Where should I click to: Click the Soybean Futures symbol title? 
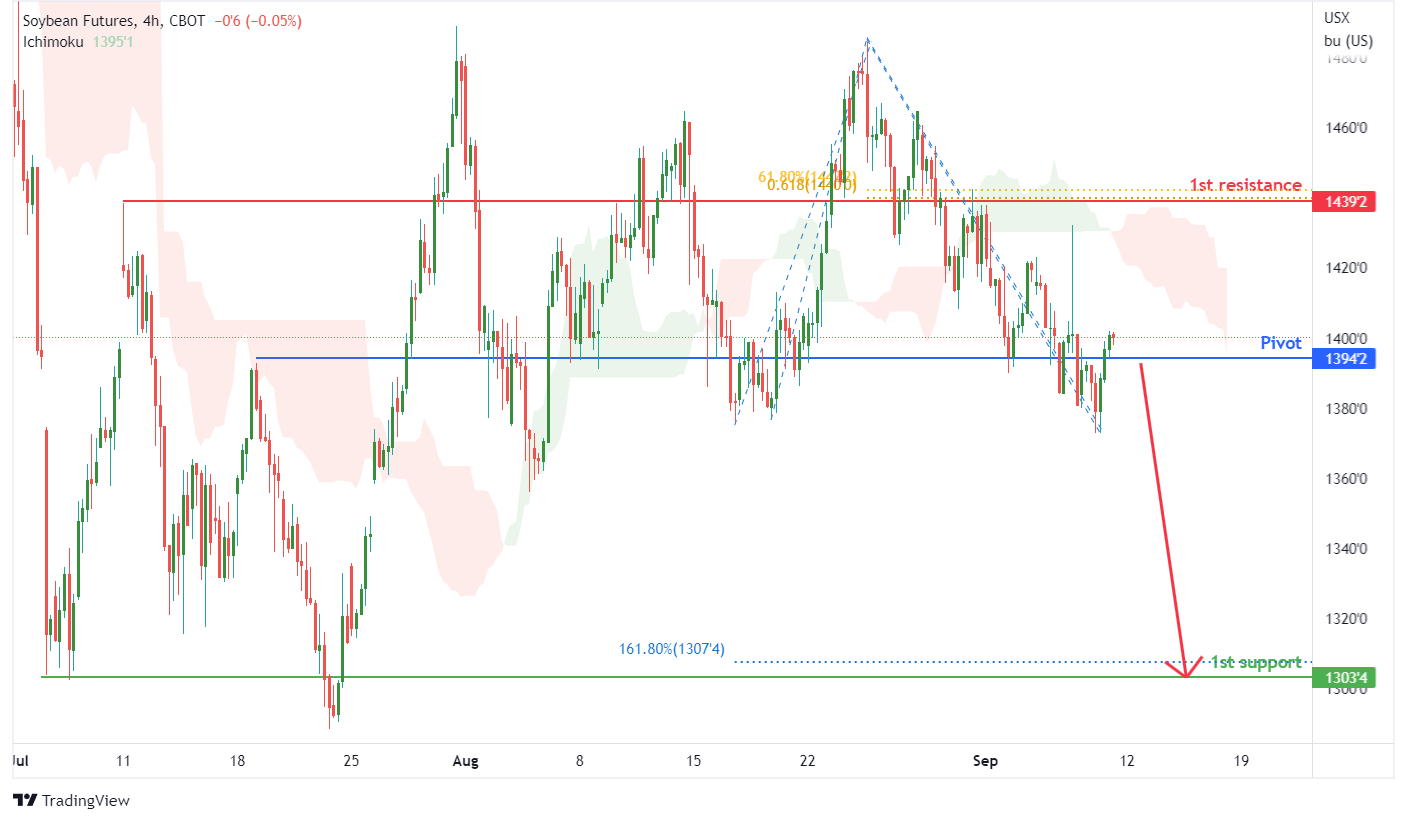[x=76, y=21]
